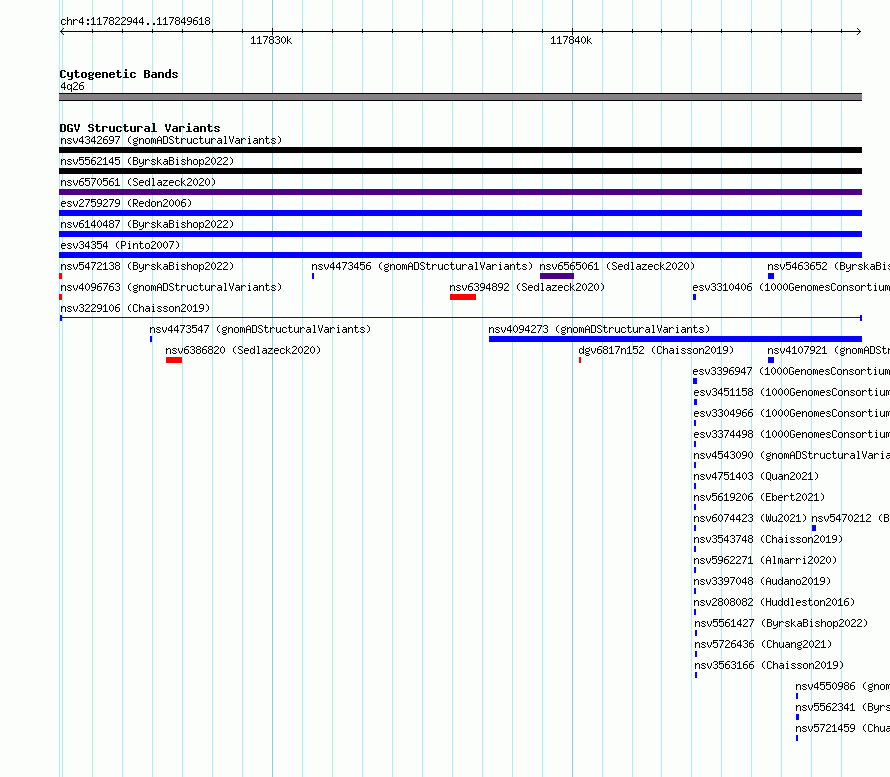Click the red bar under nsv6386820
Screen dimensions: 890x777
174,360
